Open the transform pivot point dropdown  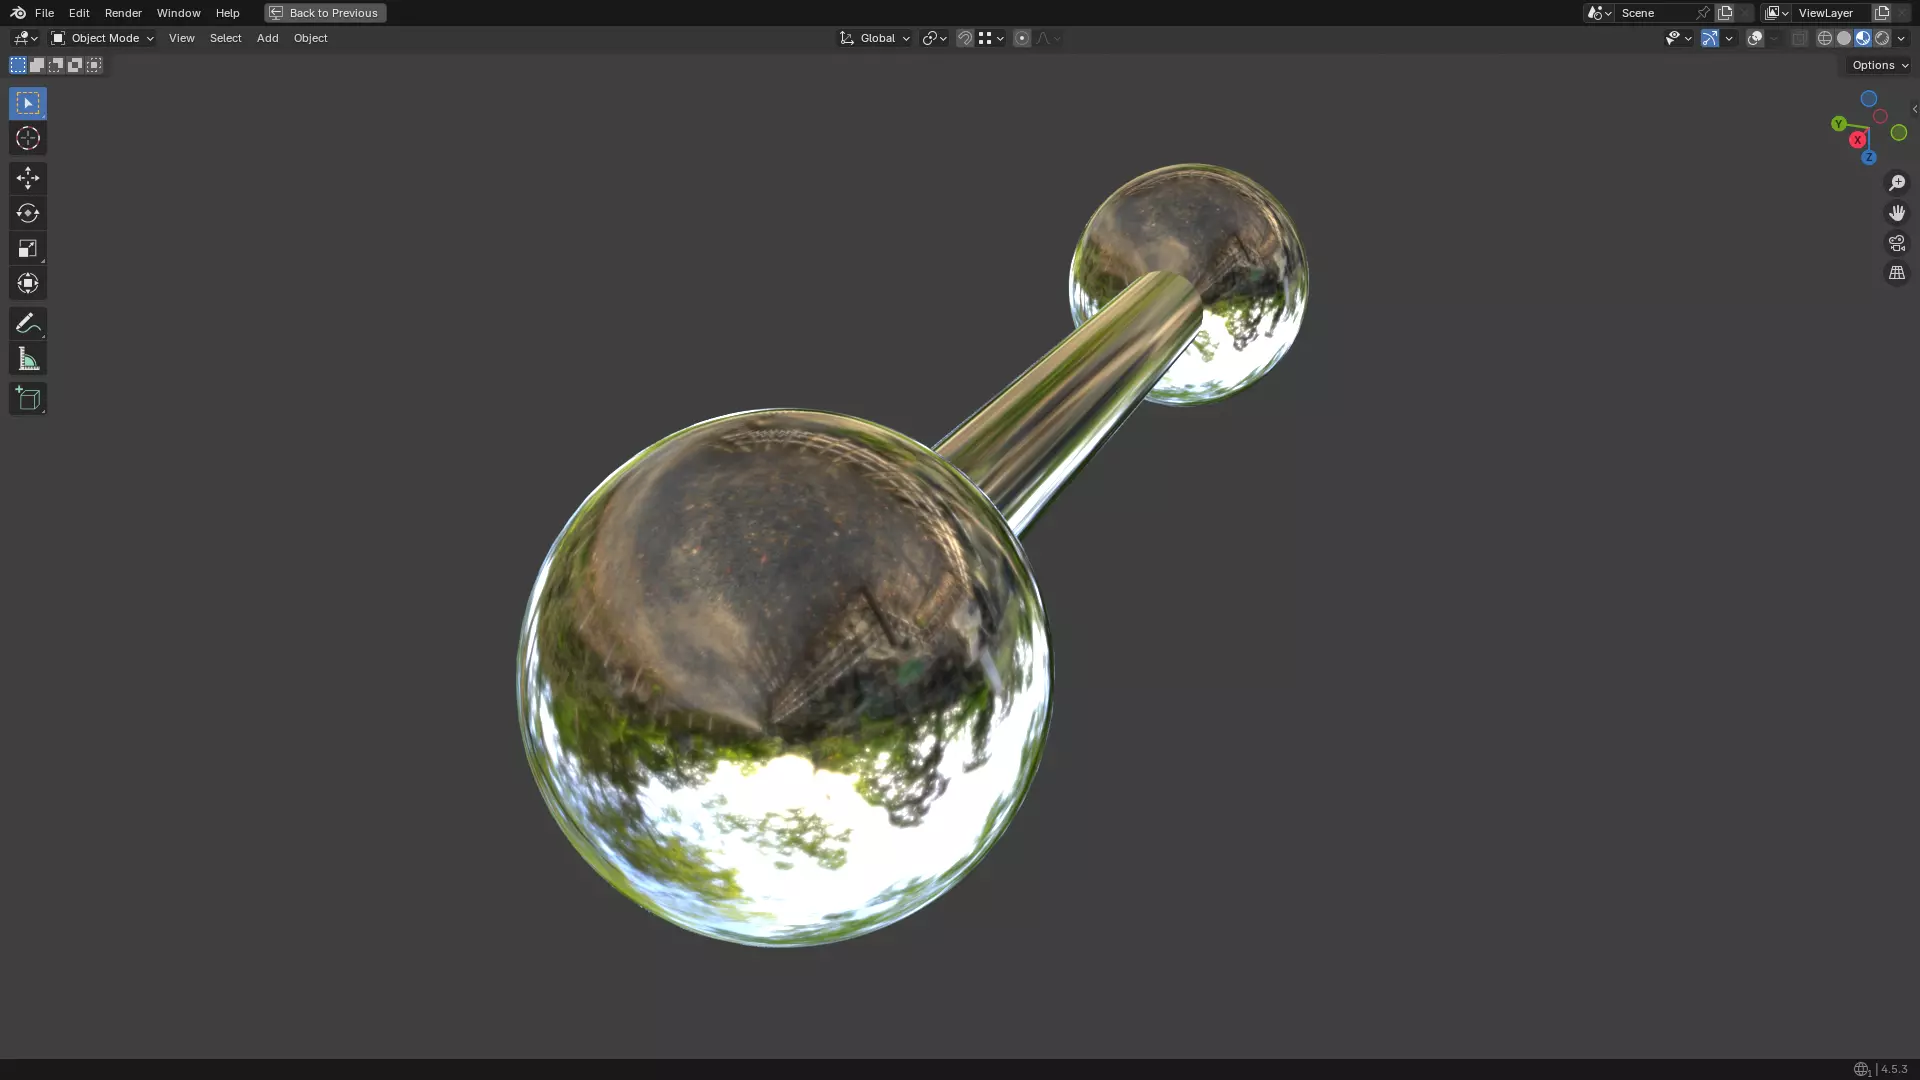pos(934,38)
